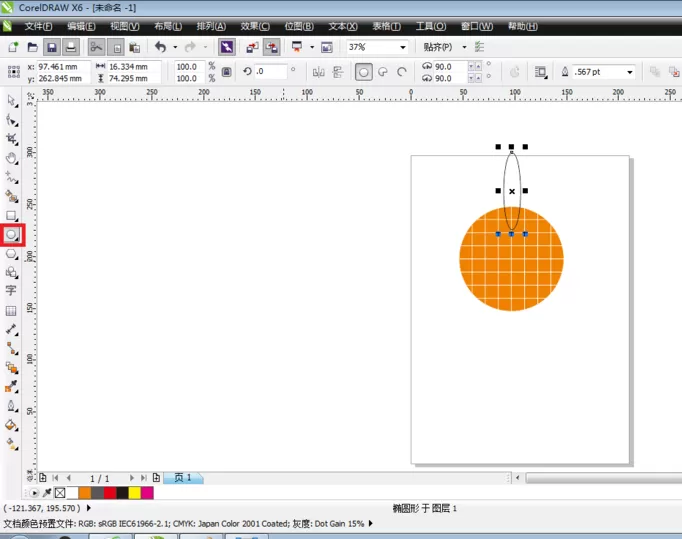The height and width of the screenshot is (539, 682).
Task: Select the Table tool
Action: [11, 310]
